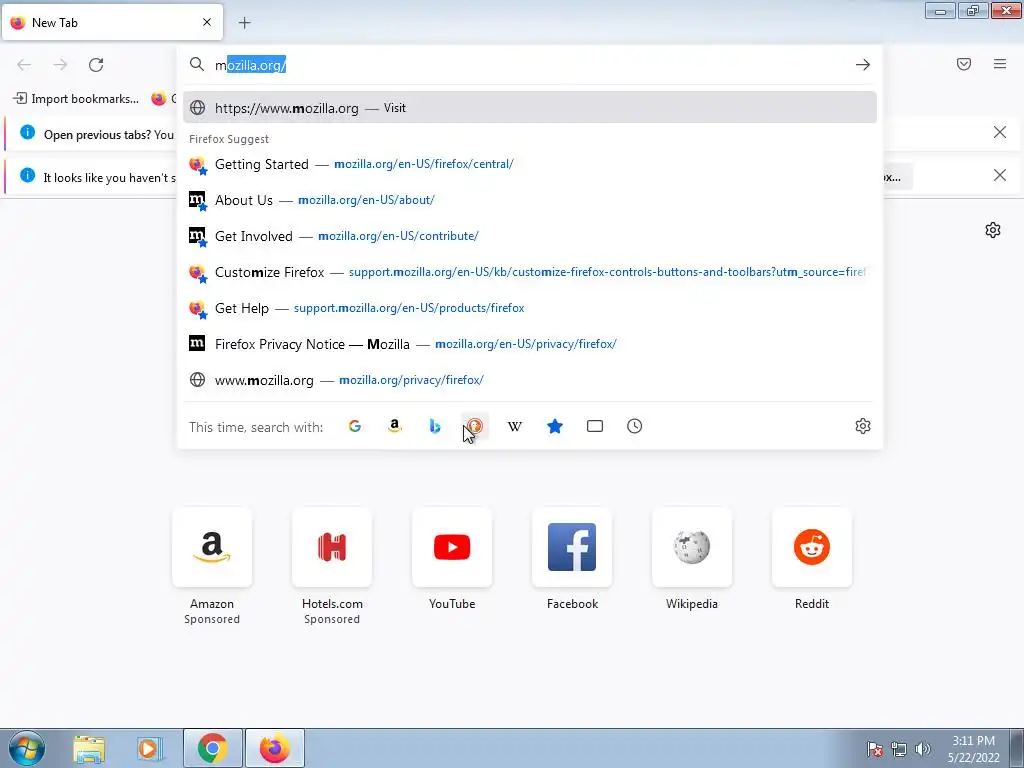The height and width of the screenshot is (768, 1024).
Task: Search open tabs using the tab icon
Action: (595, 426)
